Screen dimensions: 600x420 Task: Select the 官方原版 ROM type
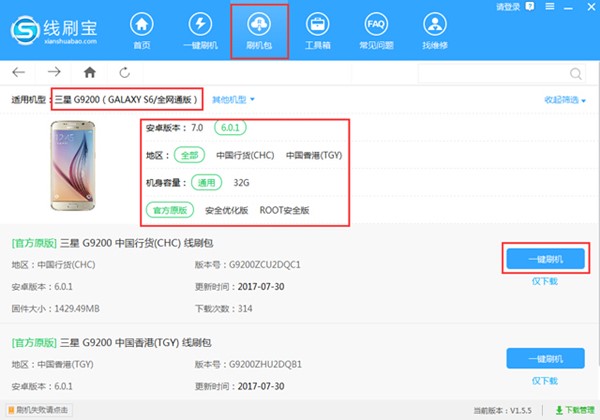170,210
